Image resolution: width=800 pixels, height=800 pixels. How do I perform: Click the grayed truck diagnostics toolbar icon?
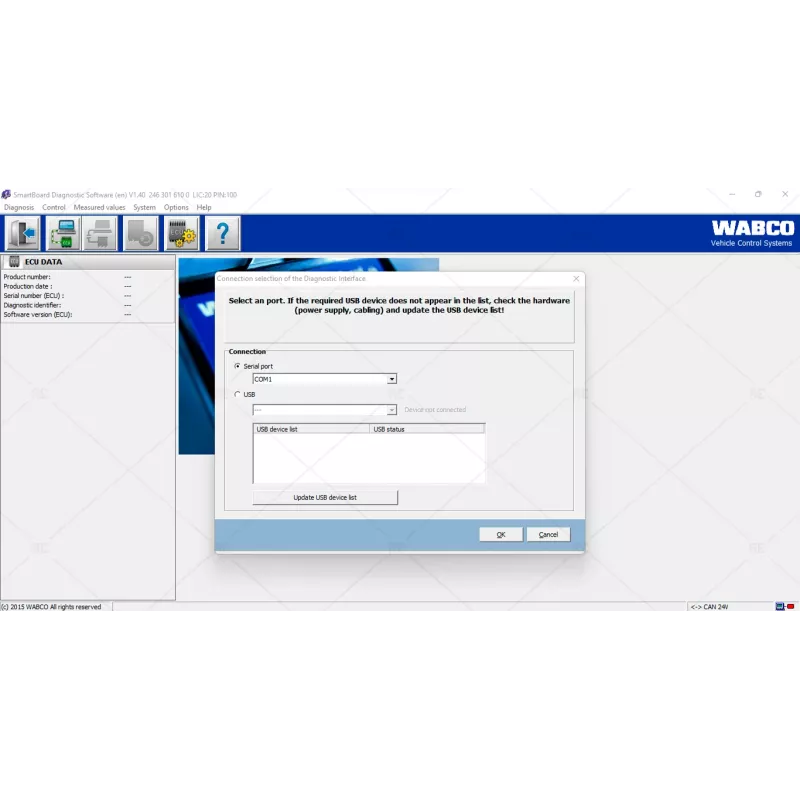tap(141, 232)
